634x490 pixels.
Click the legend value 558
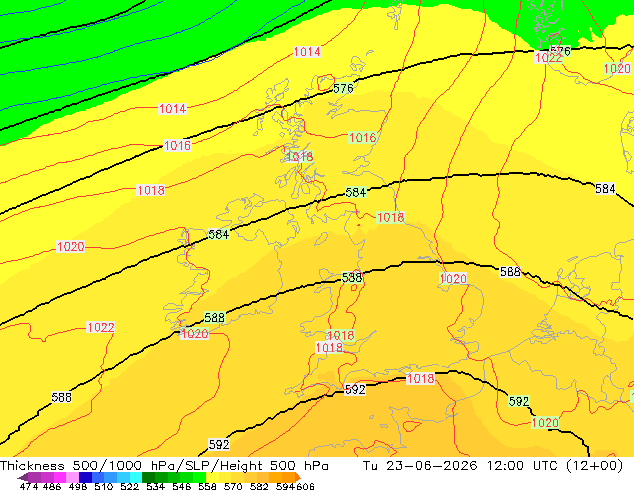[x=207, y=486]
